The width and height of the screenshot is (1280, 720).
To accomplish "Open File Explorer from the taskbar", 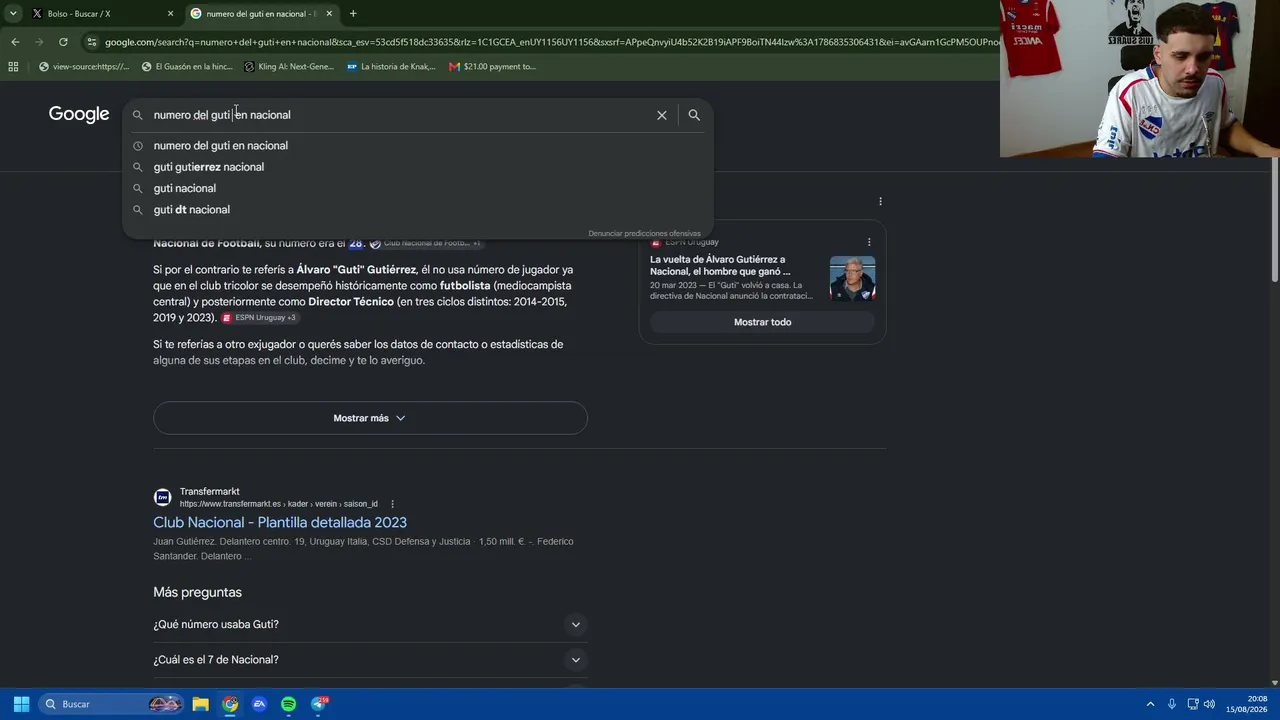I will click(x=201, y=704).
